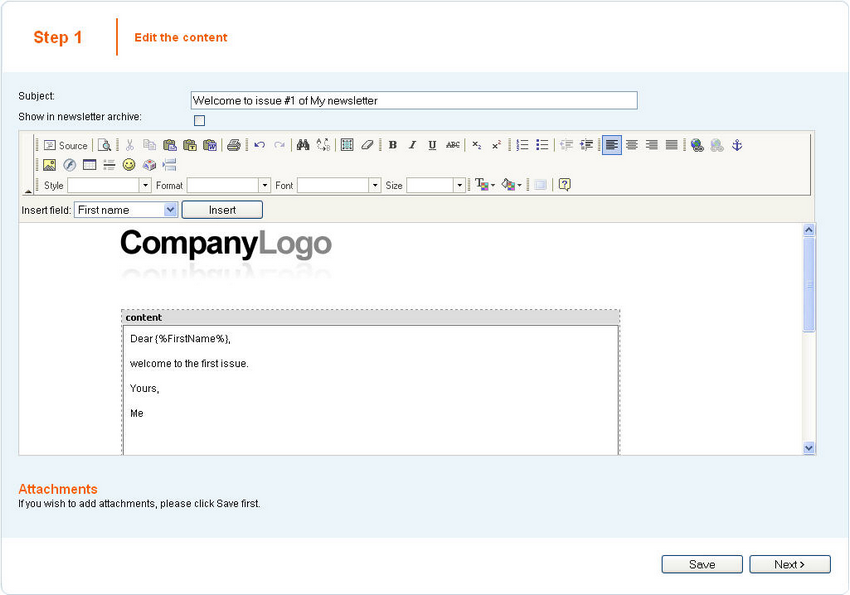Click the Insert button
850x595 pixels.
click(222, 210)
